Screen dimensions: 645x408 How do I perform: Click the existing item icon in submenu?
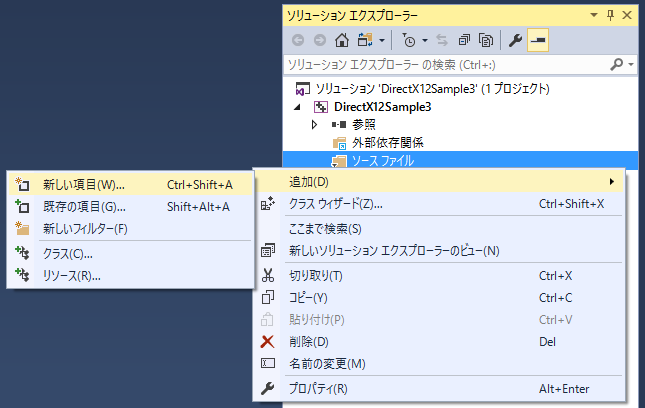pyautogui.click(x=22, y=206)
